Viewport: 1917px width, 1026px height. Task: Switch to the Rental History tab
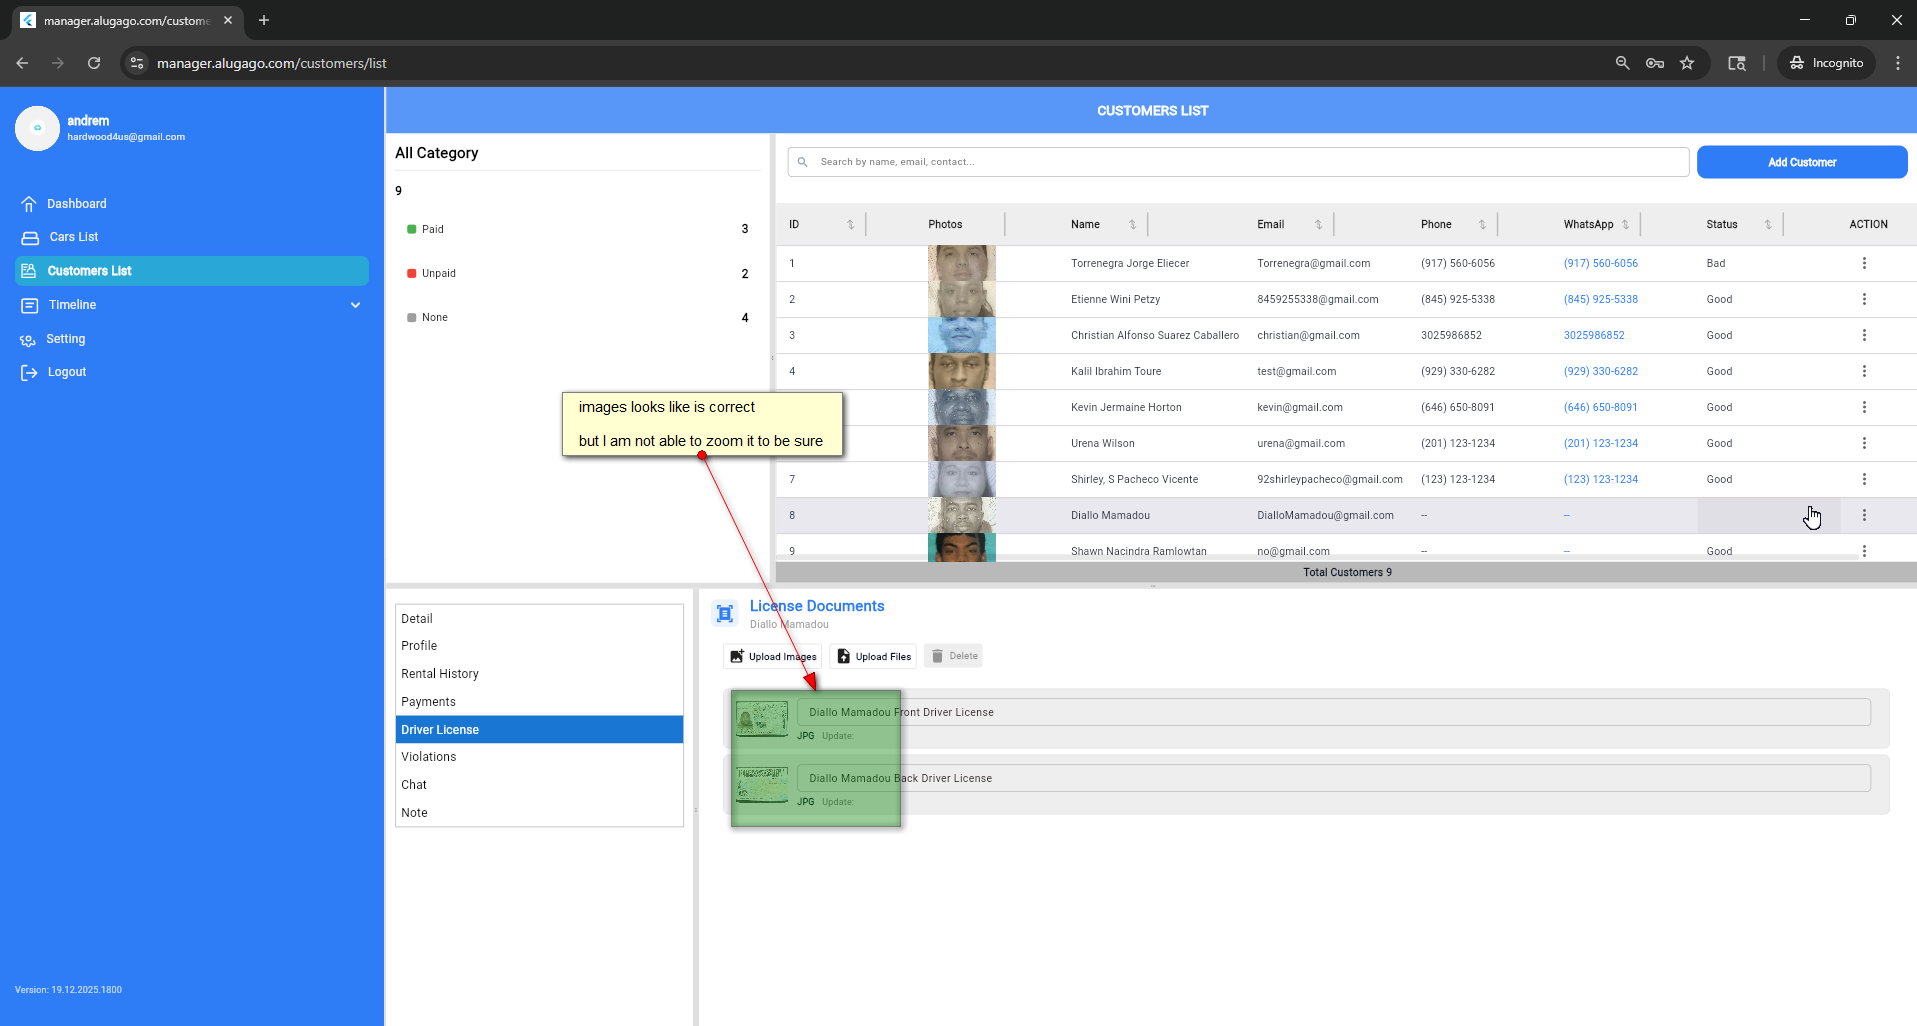pos(440,674)
